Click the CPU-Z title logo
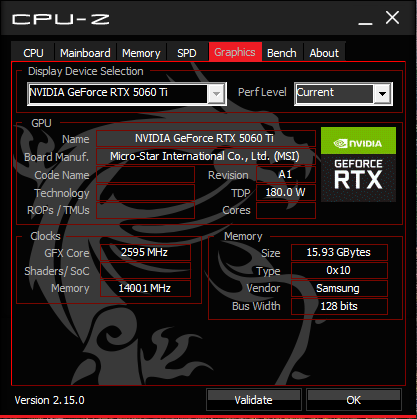417x419 pixels. click(61, 19)
